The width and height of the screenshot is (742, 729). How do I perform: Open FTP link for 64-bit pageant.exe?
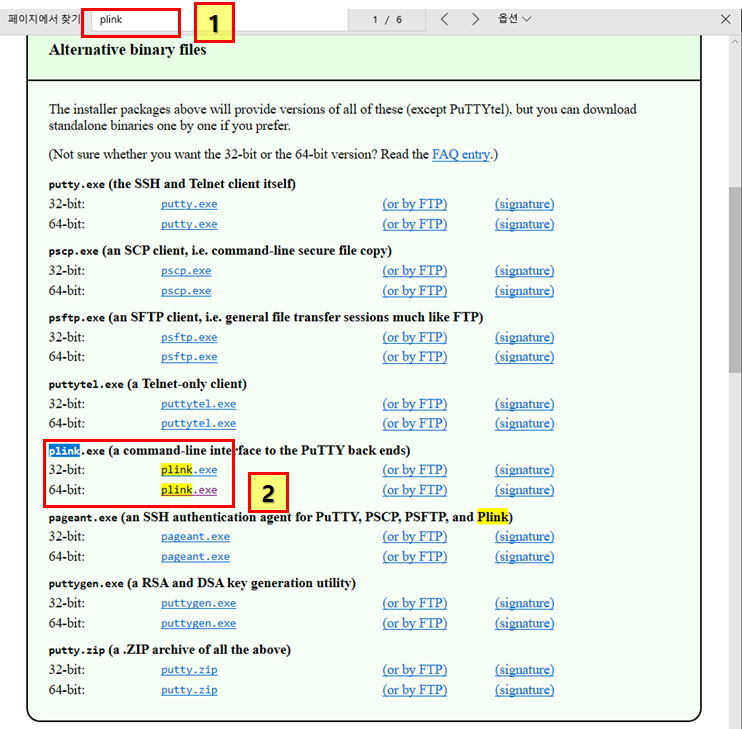[x=415, y=557]
